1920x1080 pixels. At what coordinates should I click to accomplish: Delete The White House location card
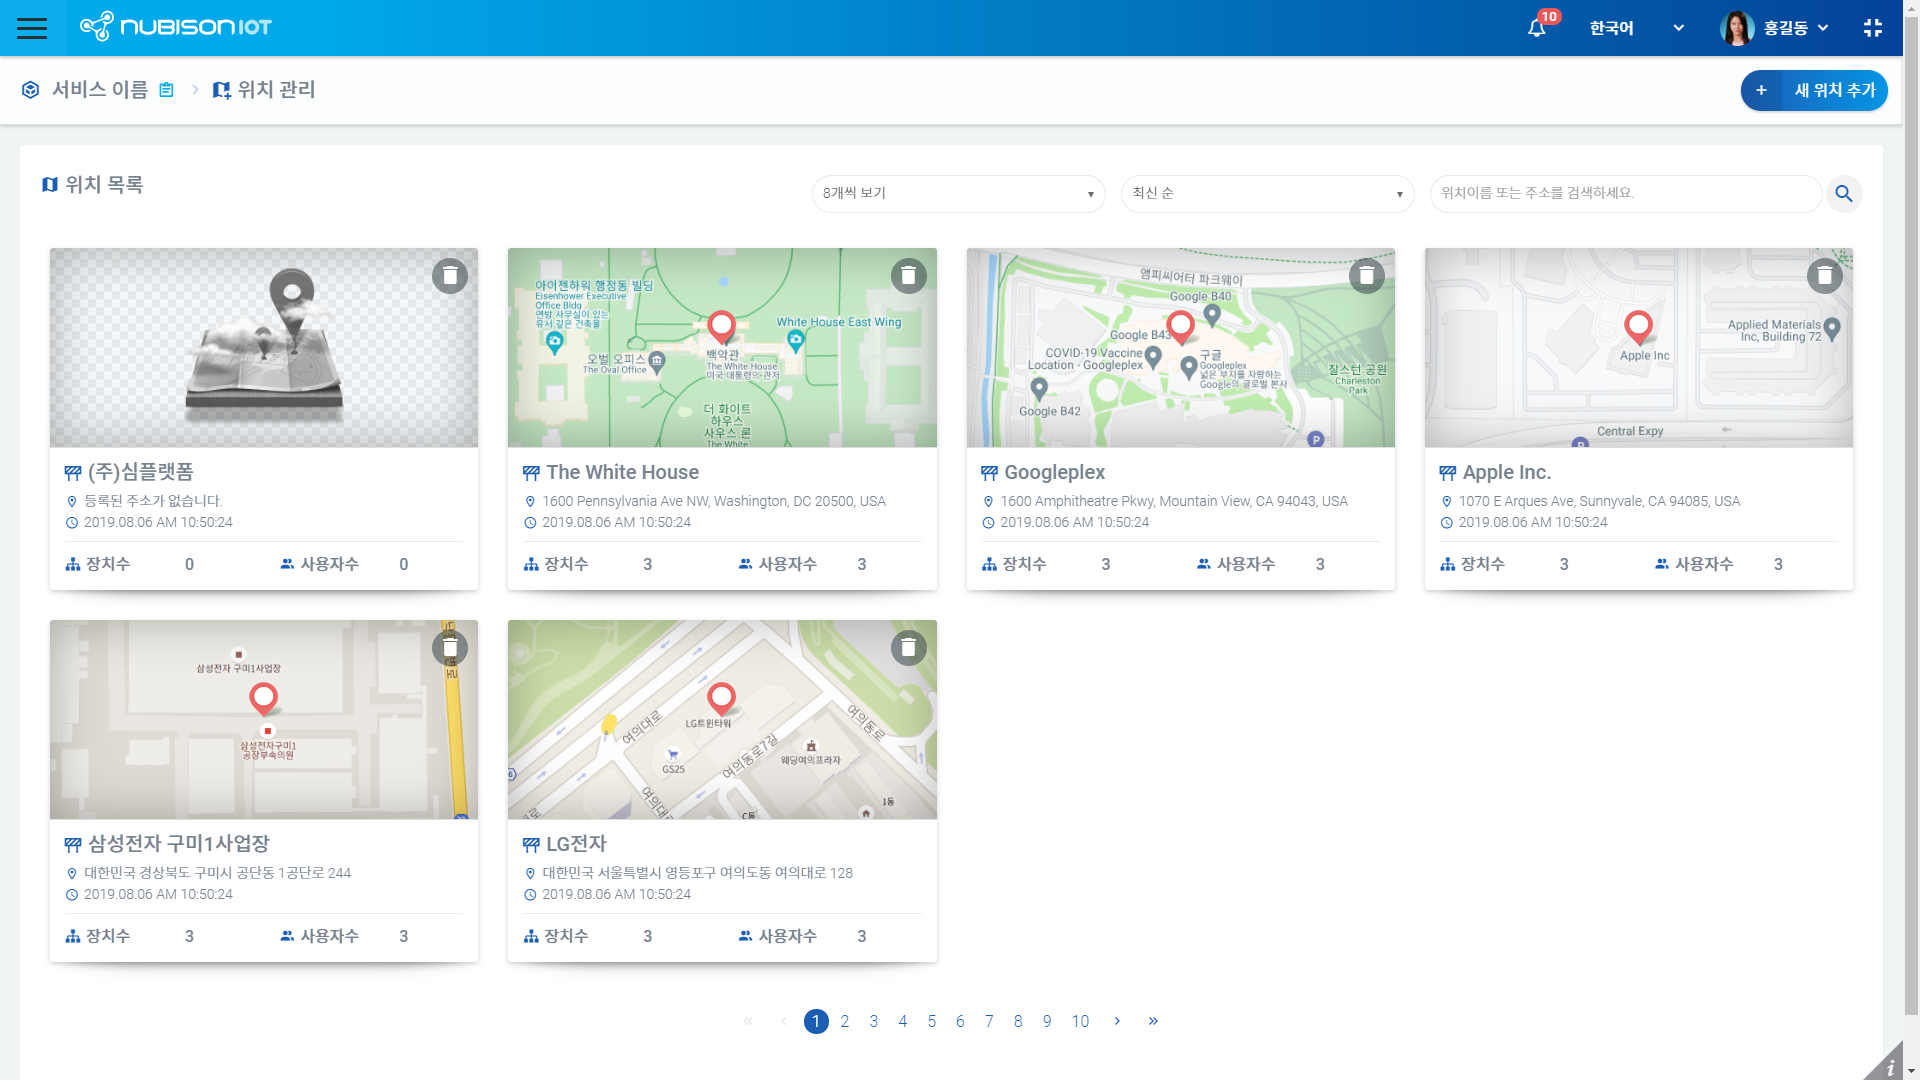(908, 275)
